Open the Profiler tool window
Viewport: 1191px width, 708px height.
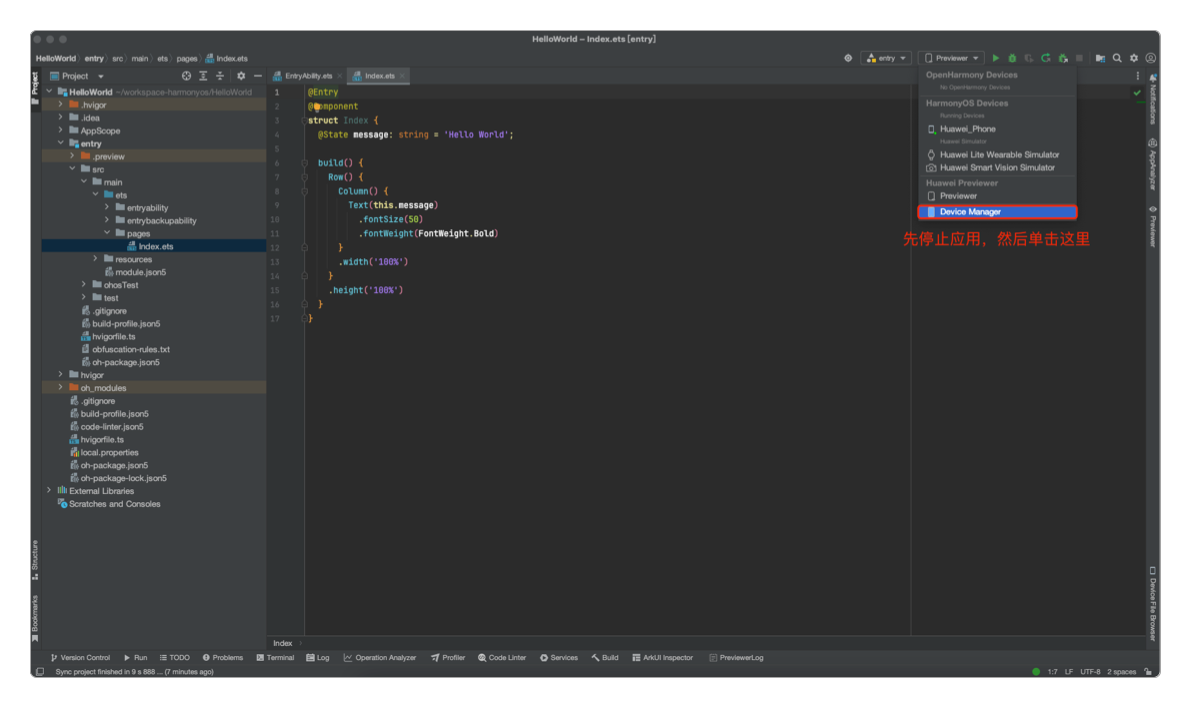point(448,658)
